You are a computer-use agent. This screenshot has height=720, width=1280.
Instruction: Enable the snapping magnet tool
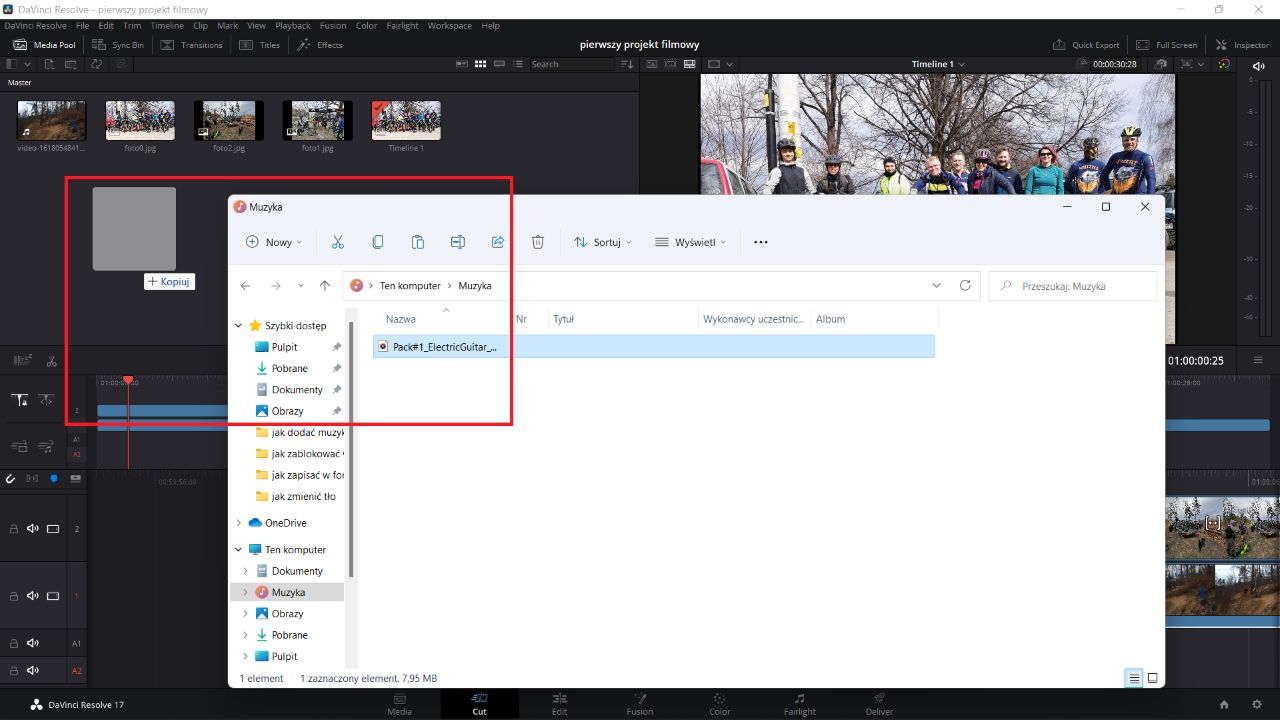coord(11,479)
